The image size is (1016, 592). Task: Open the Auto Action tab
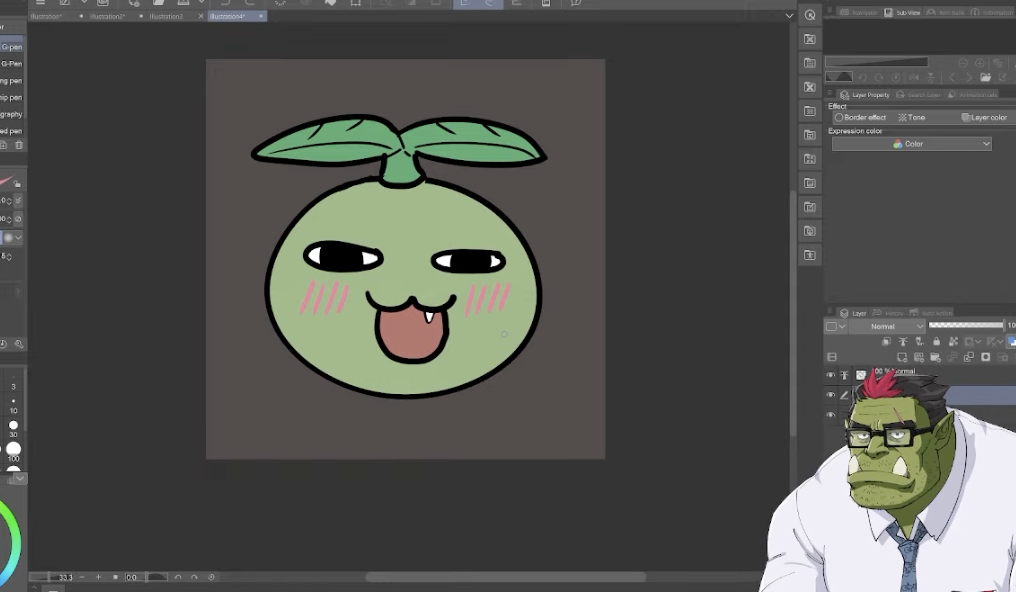click(931, 313)
